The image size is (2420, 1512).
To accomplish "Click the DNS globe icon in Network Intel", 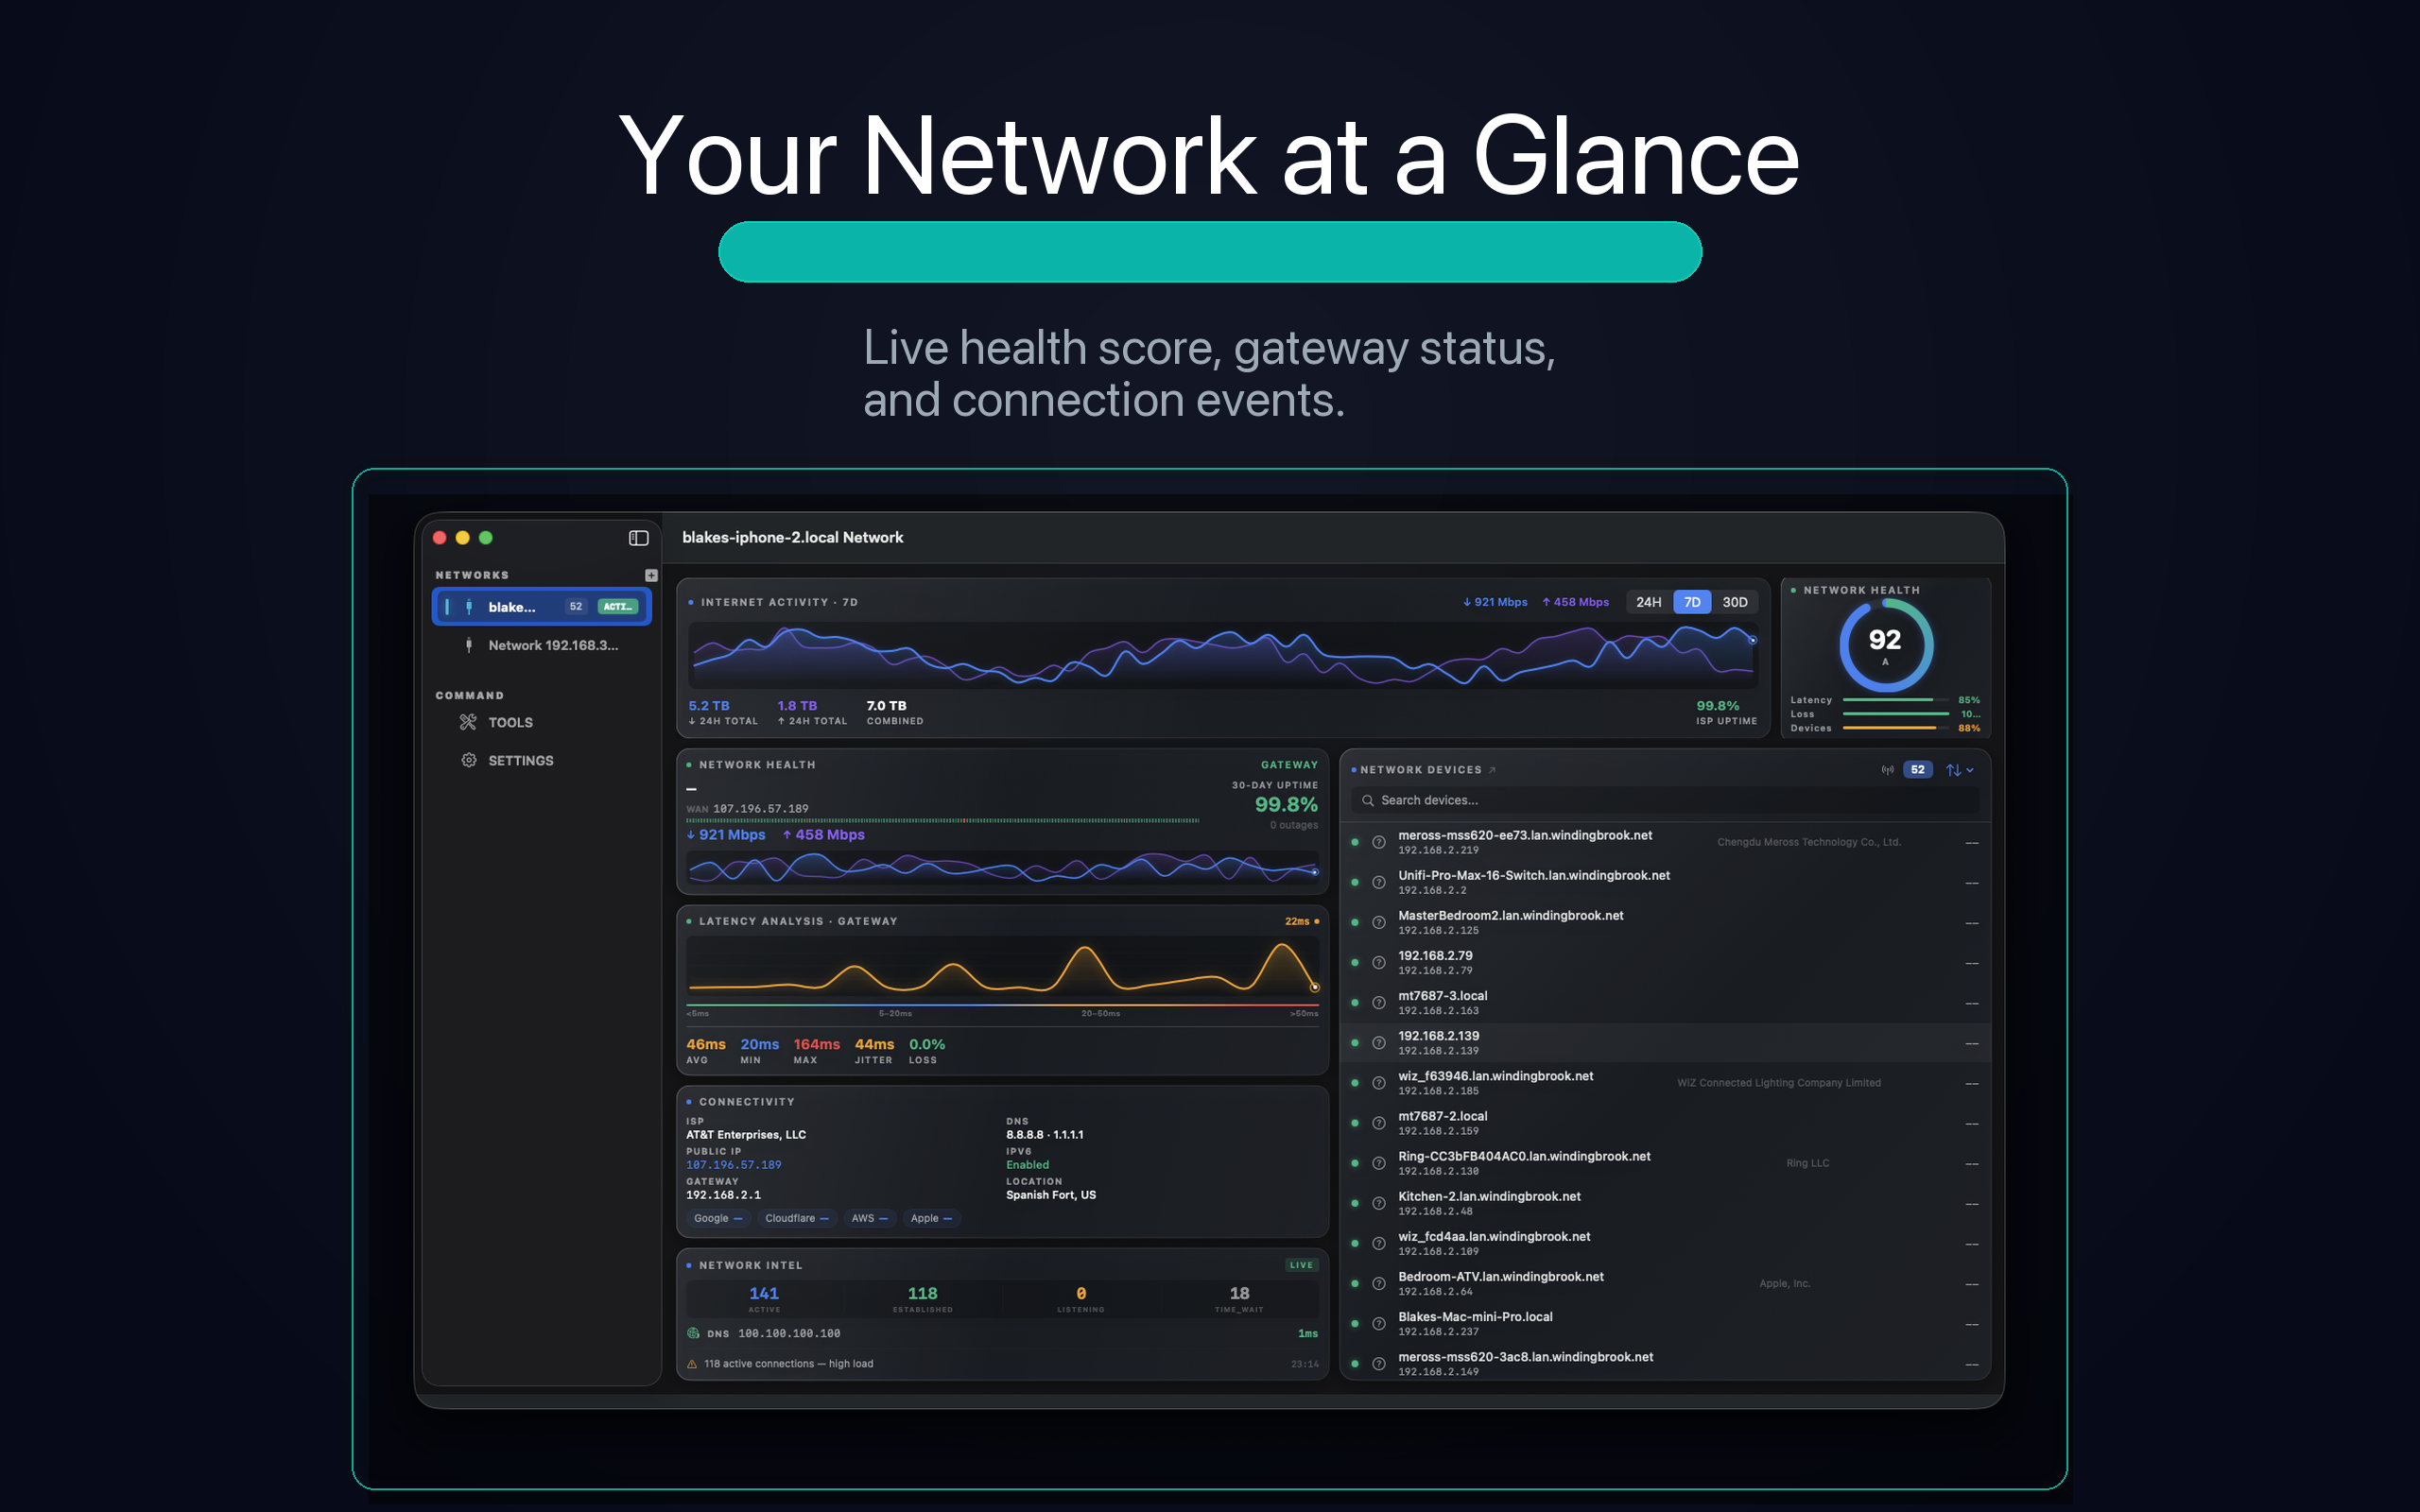I will point(693,1333).
